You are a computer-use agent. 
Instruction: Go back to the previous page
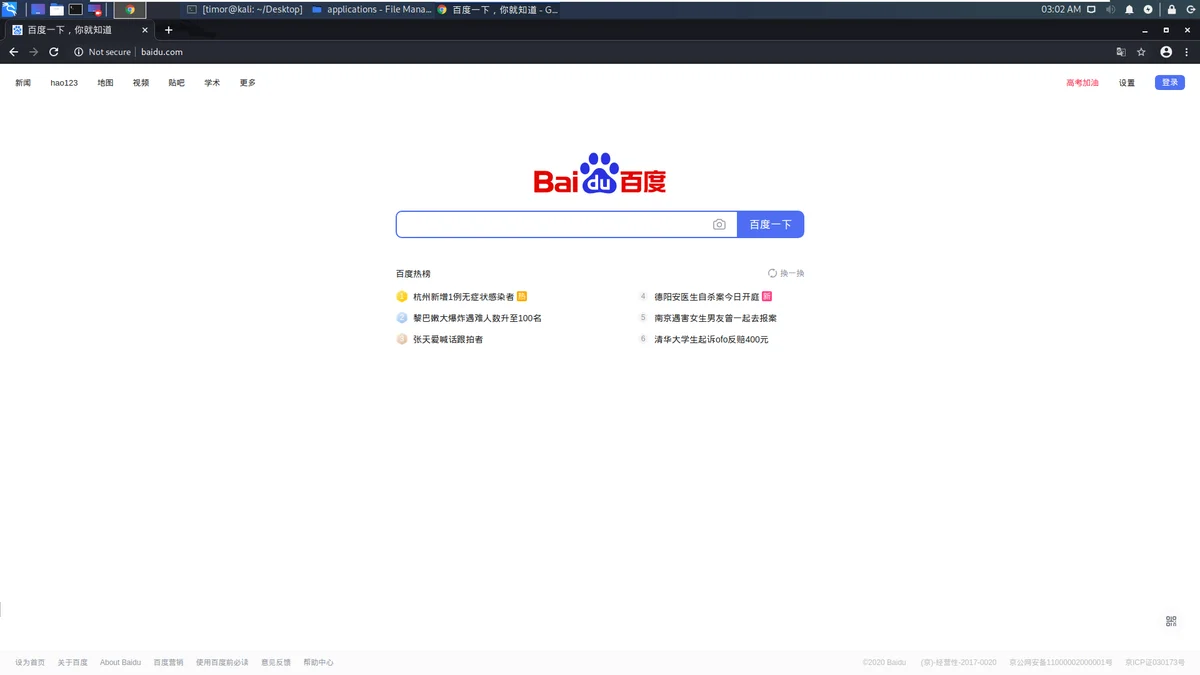pos(14,52)
